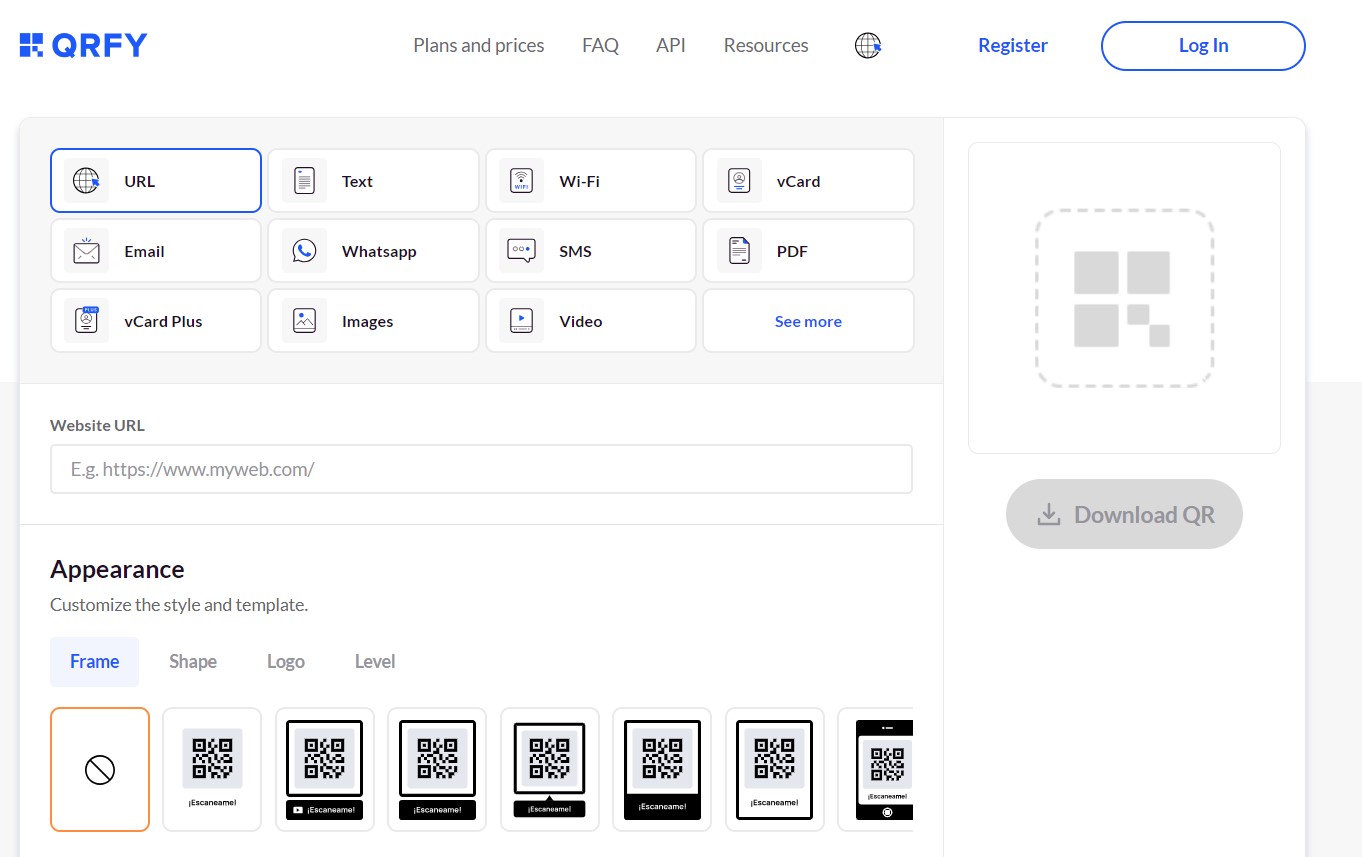Go to the API page

click(671, 45)
